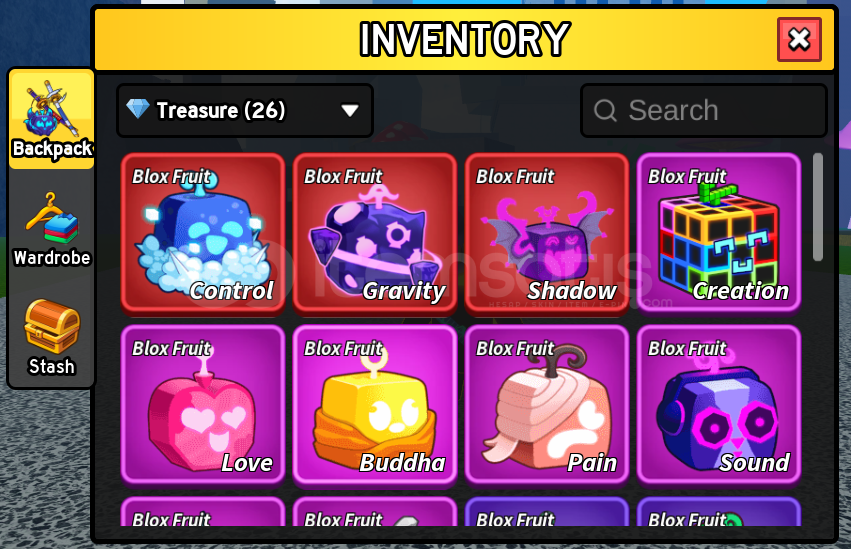The width and height of the screenshot is (851, 549).
Task: Click the dropdown arrow beside Treasure
Action: pyautogui.click(x=350, y=111)
